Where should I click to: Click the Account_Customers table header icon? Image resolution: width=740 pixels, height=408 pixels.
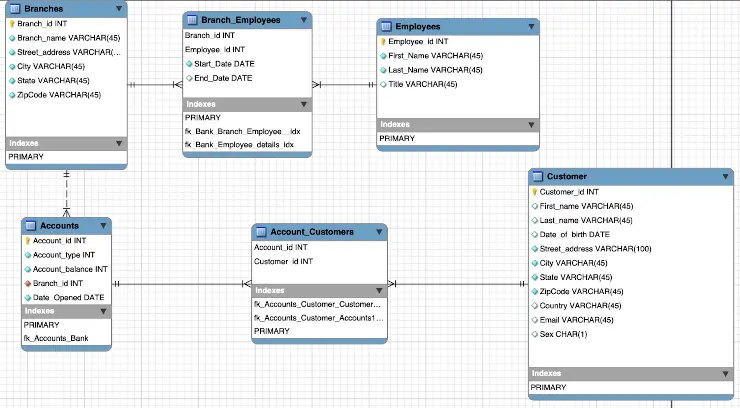pos(261,232)
